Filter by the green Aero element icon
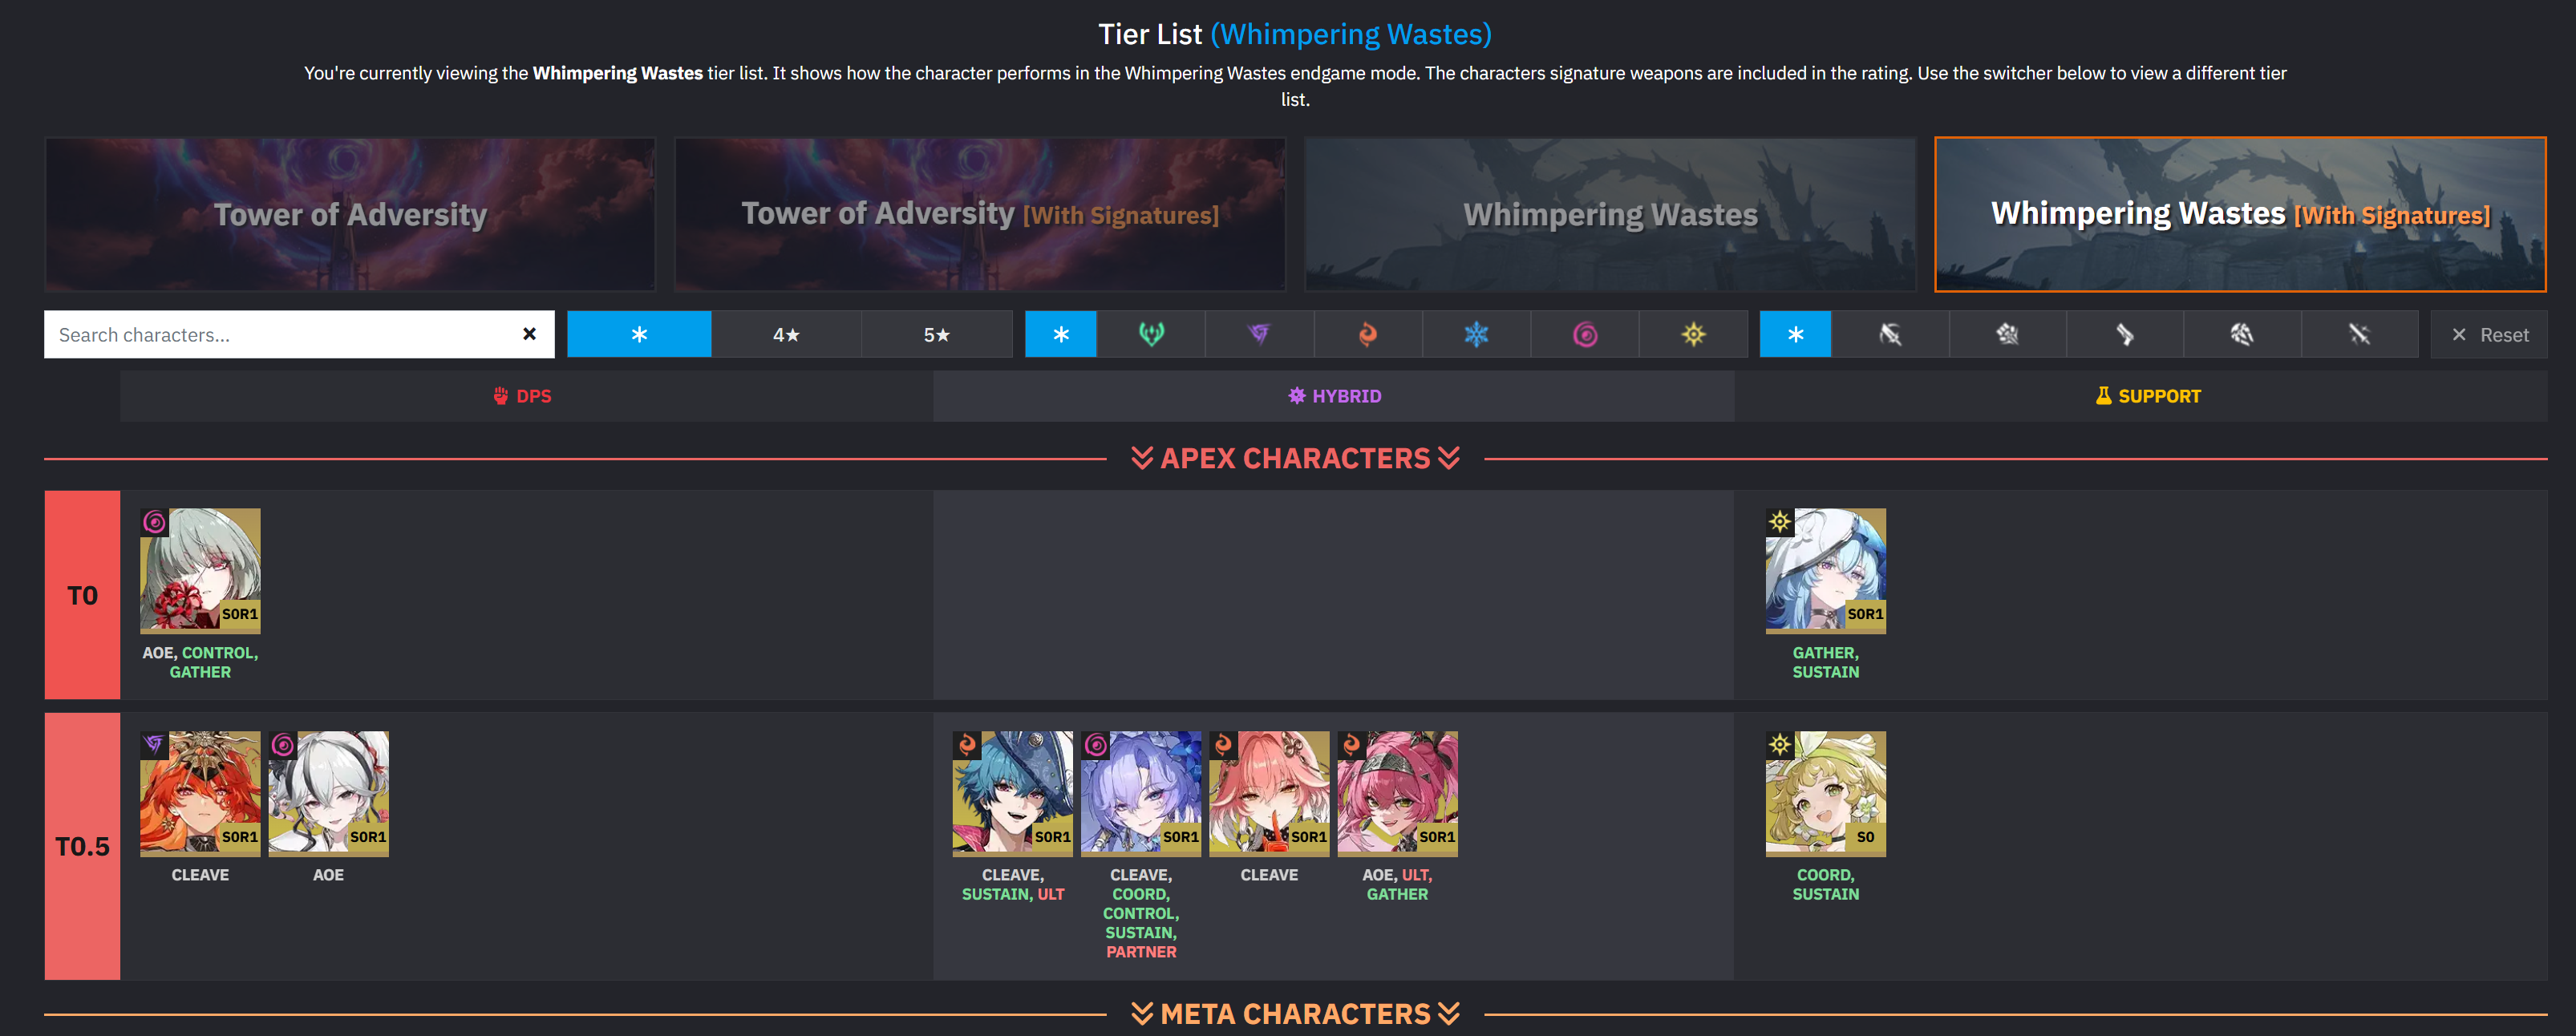 point(1151,334)
